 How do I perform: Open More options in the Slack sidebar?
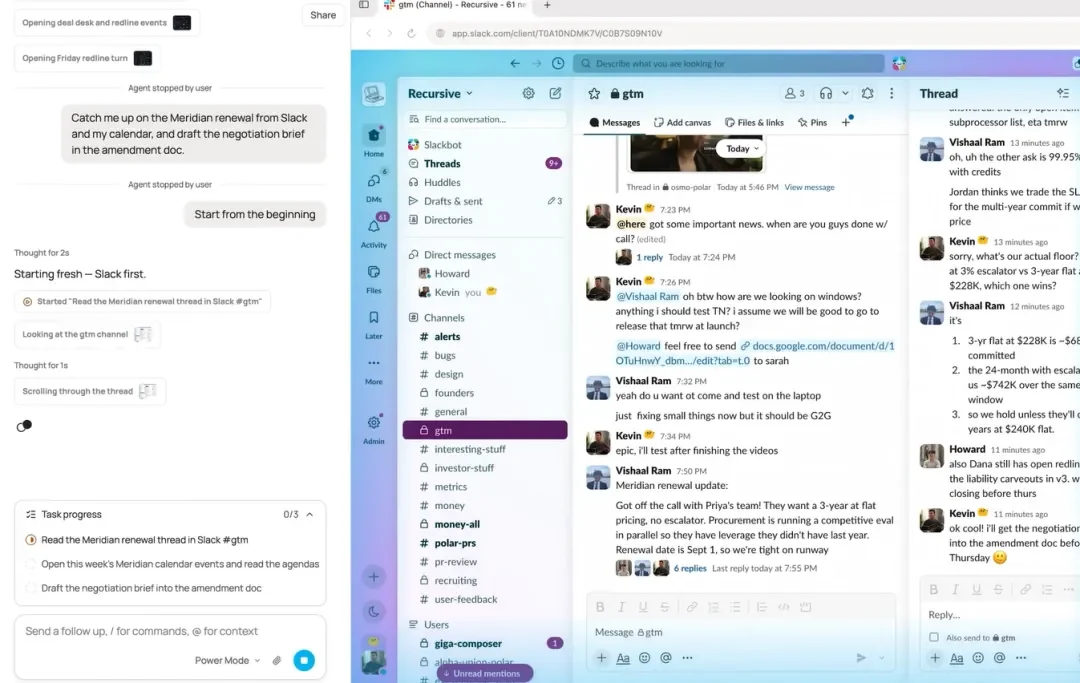(374, 369)
